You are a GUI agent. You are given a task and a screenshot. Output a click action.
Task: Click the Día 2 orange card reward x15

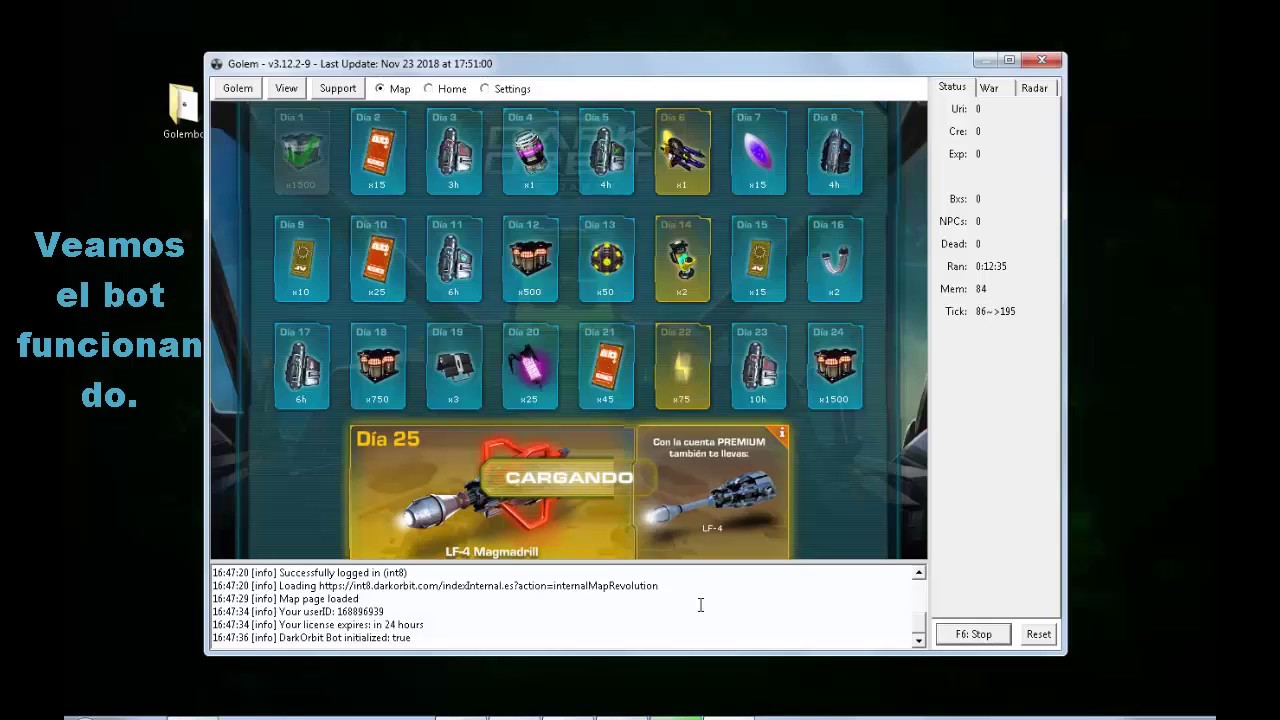(x=377, y=152)
